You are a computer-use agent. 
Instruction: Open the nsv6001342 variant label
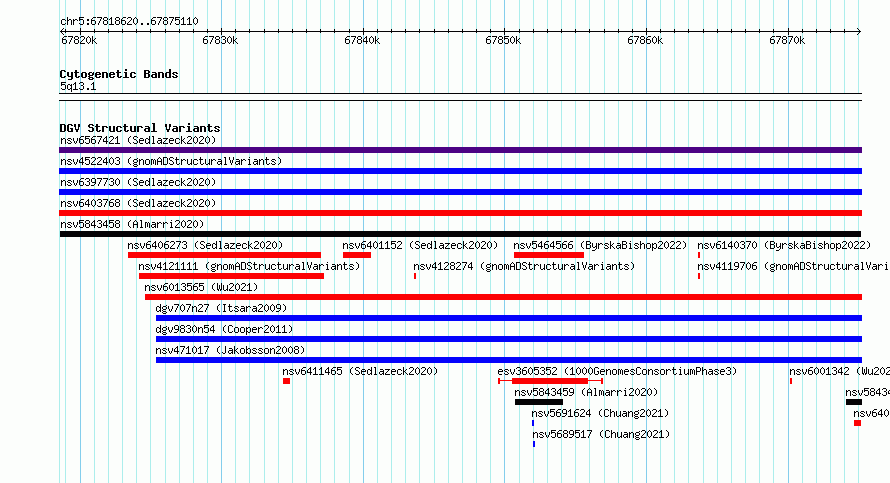coord(839,371)
